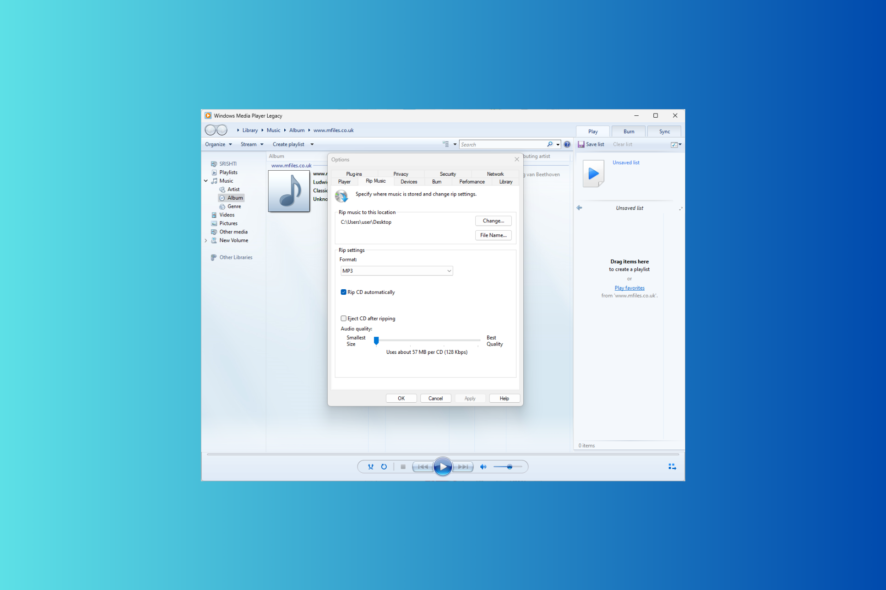Collapse the Music tree node
Viewport: 886px width, 590px height.
(206, 181)
